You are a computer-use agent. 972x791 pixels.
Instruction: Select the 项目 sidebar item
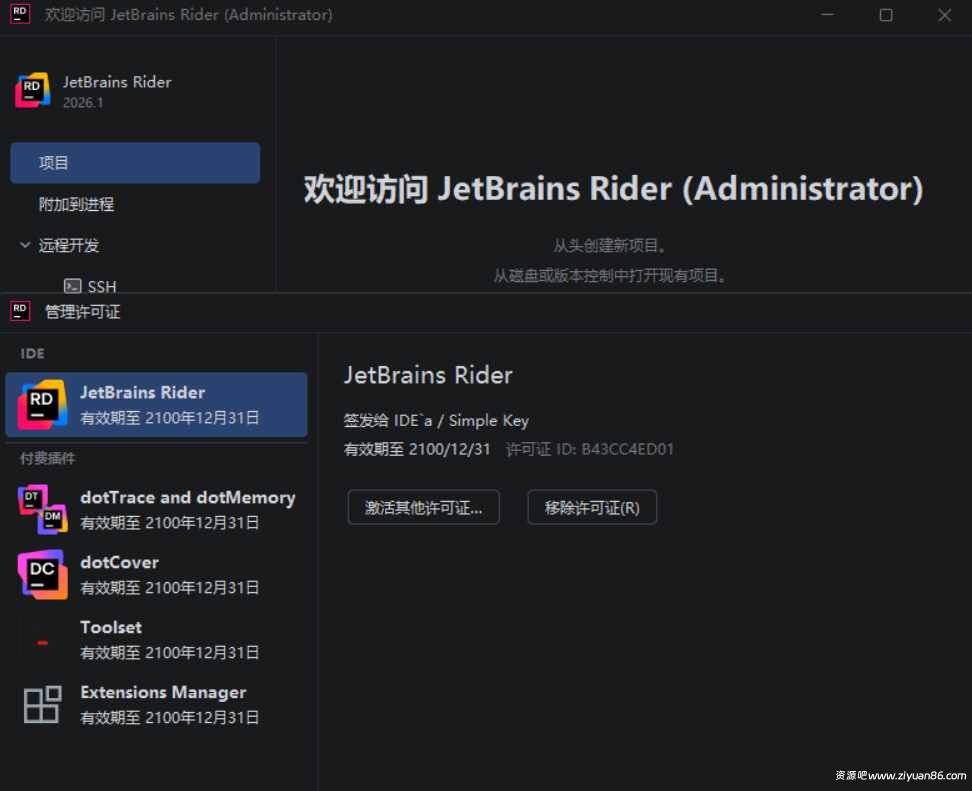[x=135, y=163]
